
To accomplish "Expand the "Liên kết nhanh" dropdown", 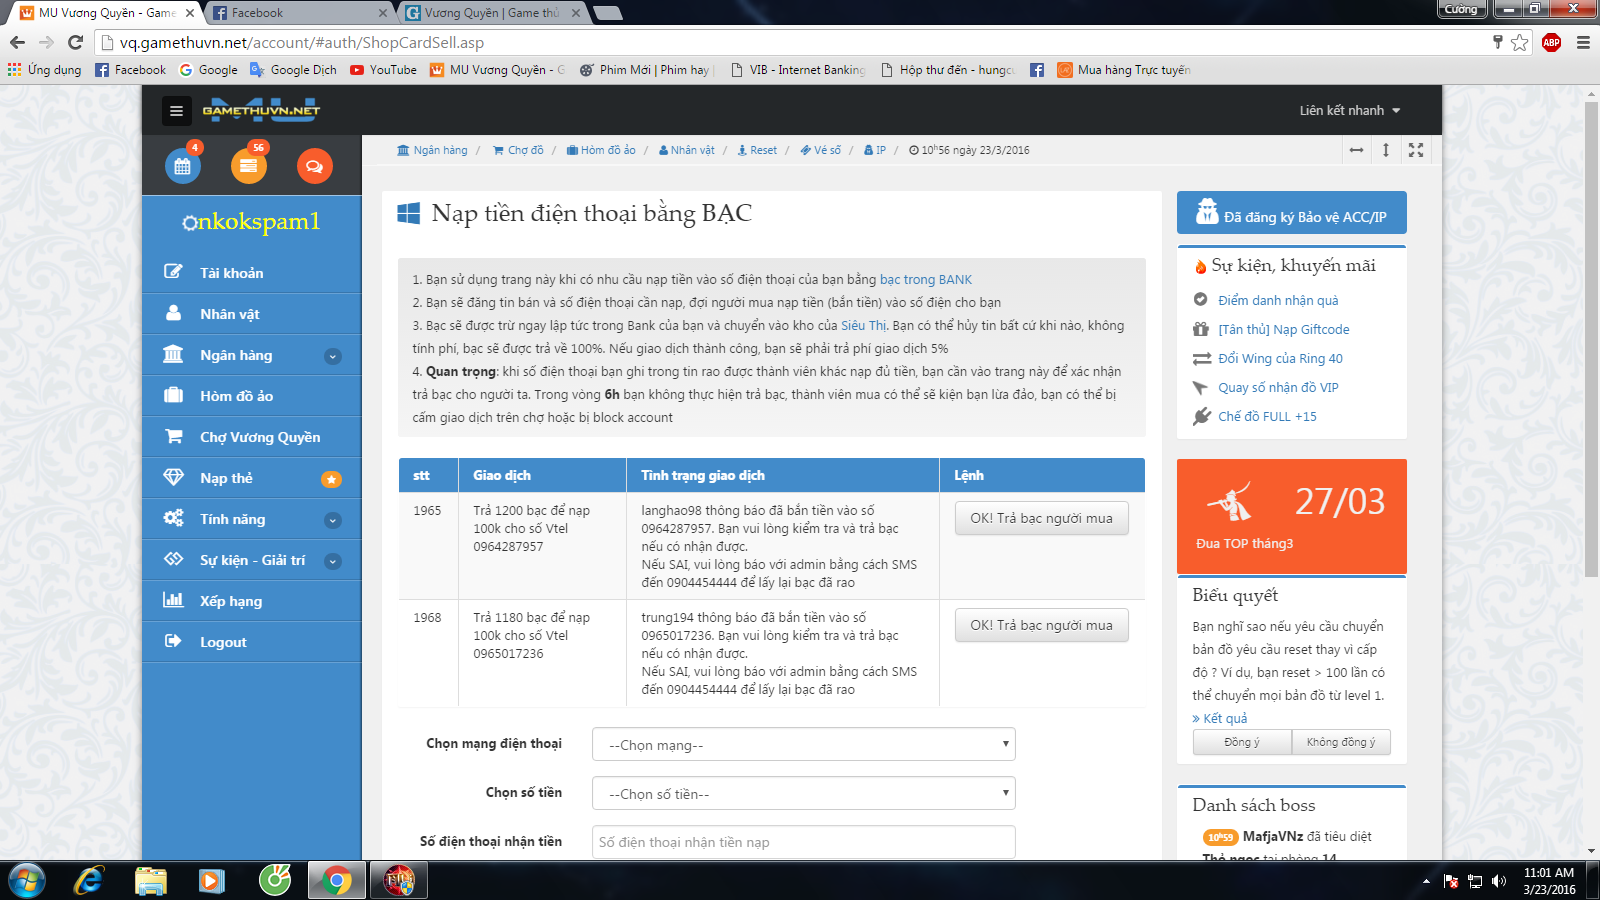I will (x=1349, y=111).
